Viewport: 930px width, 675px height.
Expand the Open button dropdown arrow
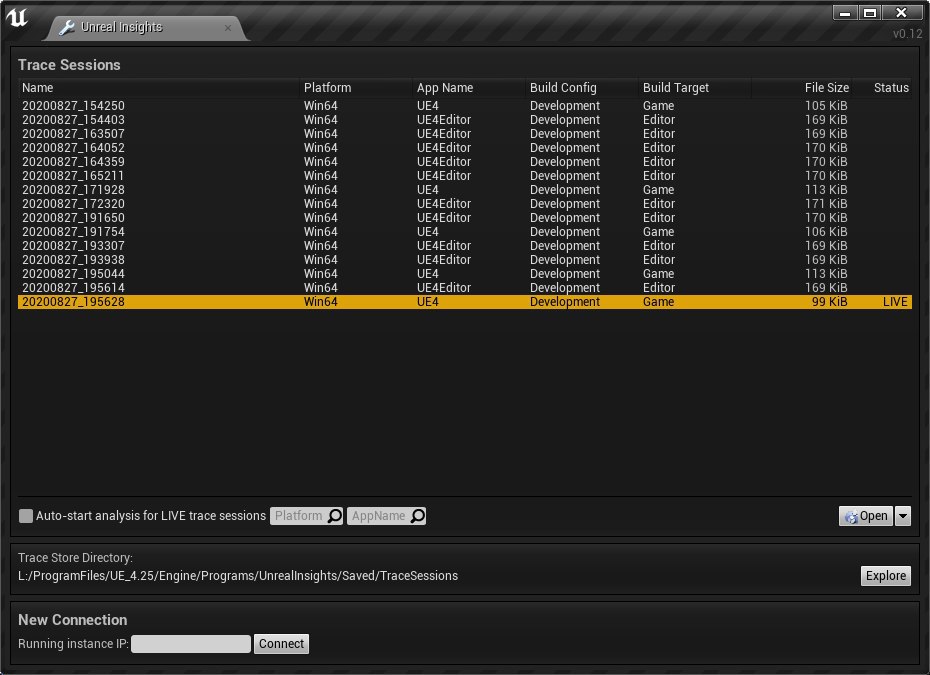pos(903,515)
